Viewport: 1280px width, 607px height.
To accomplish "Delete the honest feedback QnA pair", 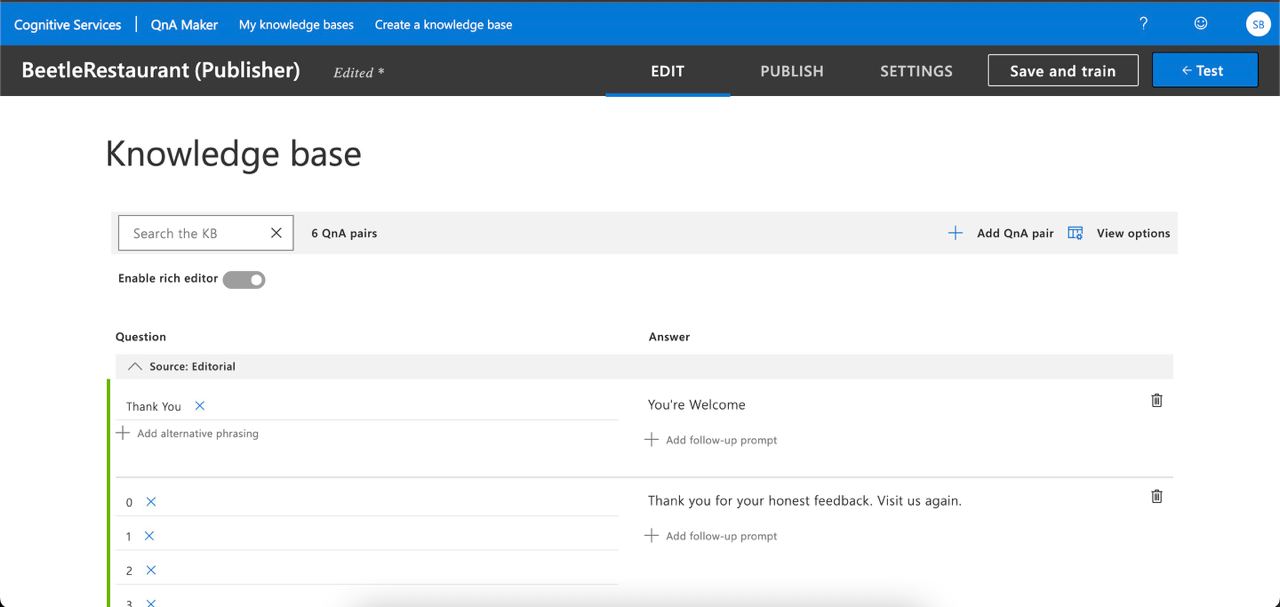I will (x=1157, y=496).
